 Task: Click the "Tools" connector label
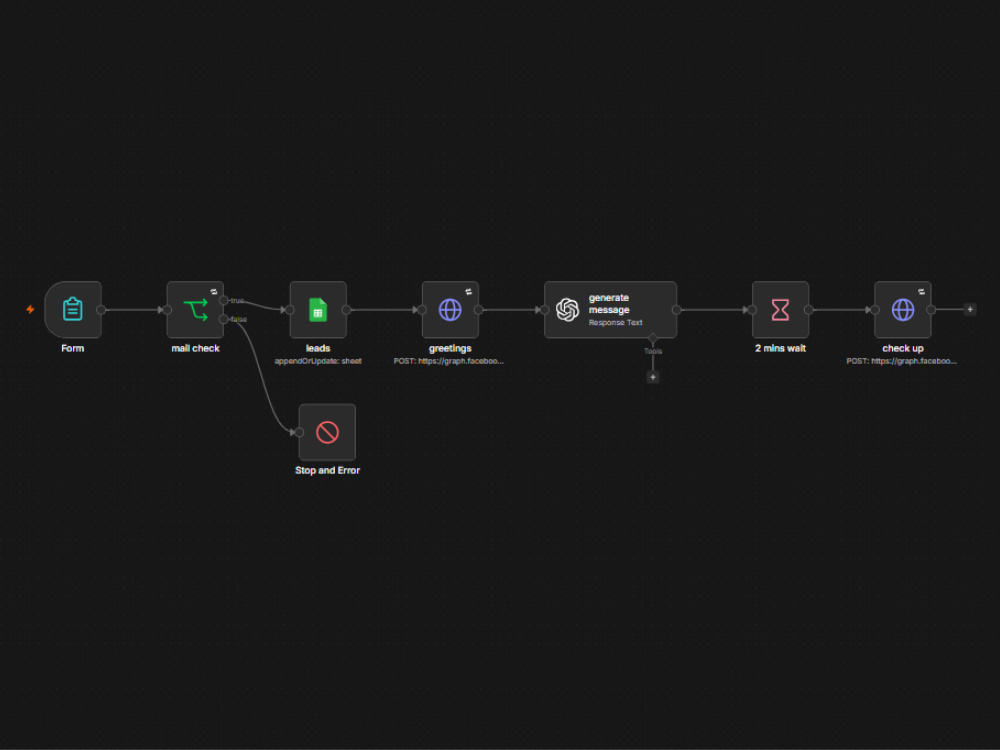tap(652, 351)
